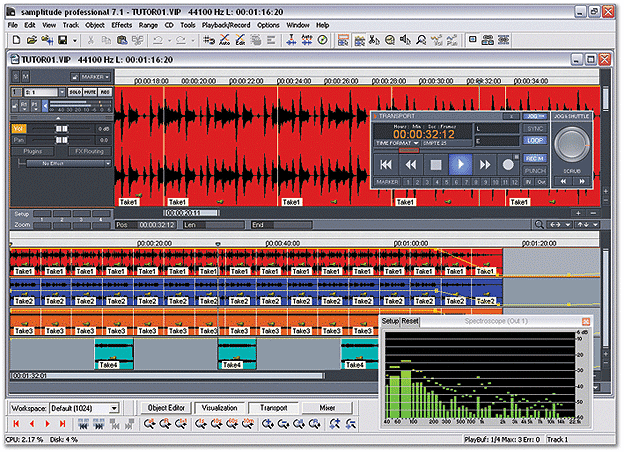Screen dimensions: 624x452
Task: Toggle REC arm on track 1
Action: (105, 92)
